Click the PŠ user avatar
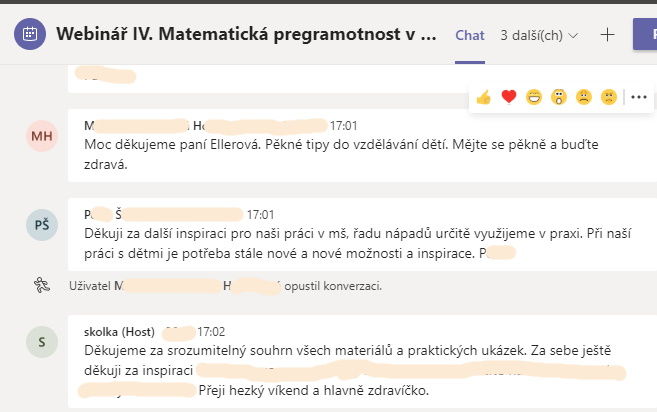 tap(42, 225)
